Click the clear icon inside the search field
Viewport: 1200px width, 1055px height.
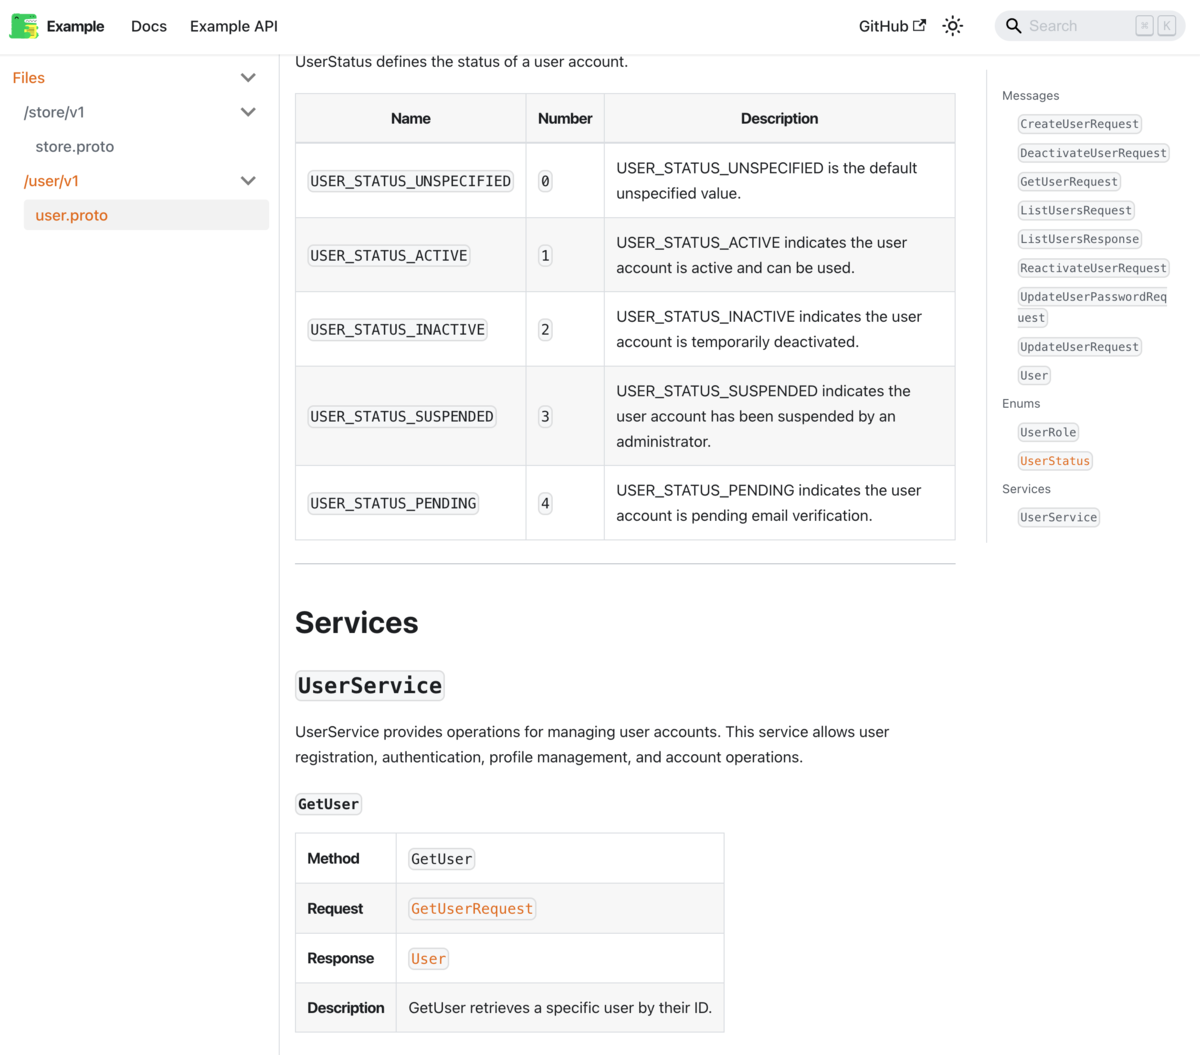click(1143, 24)
